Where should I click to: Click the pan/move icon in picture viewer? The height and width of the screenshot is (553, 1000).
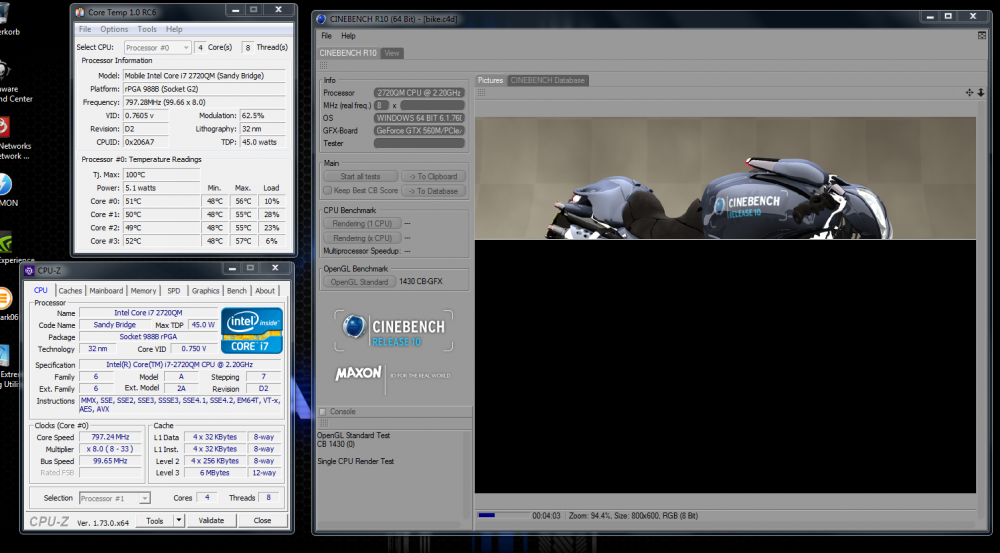coord(969,92)
